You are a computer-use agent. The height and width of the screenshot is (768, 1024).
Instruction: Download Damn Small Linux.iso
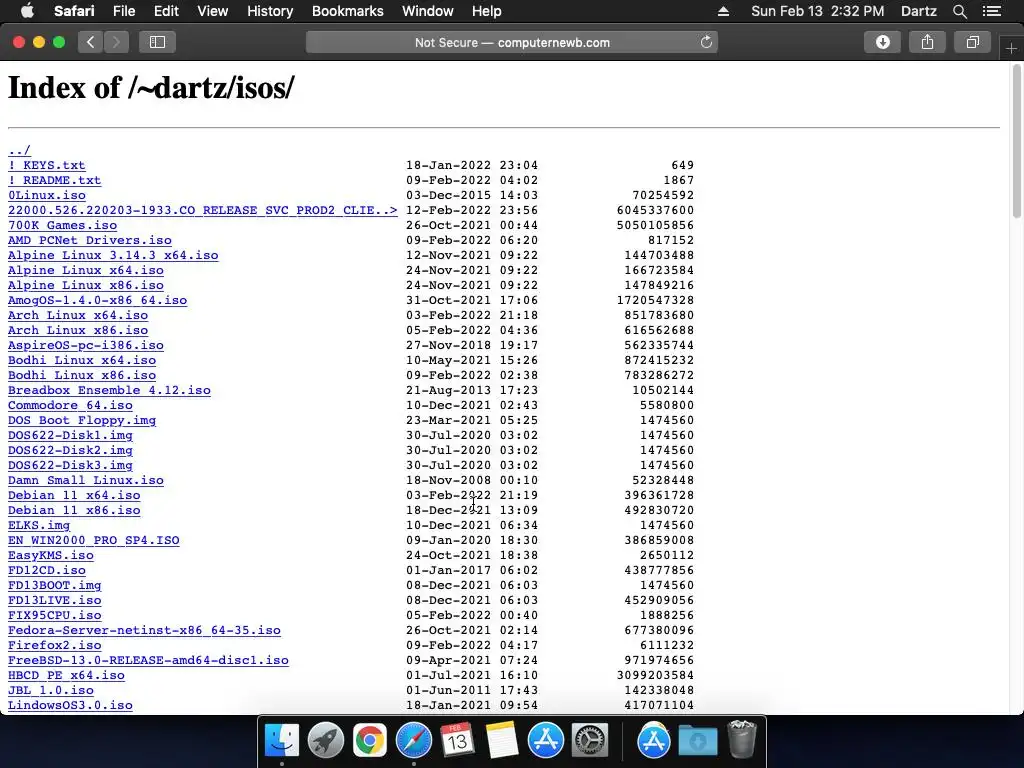pyautogui.click(x=86, y=481)
